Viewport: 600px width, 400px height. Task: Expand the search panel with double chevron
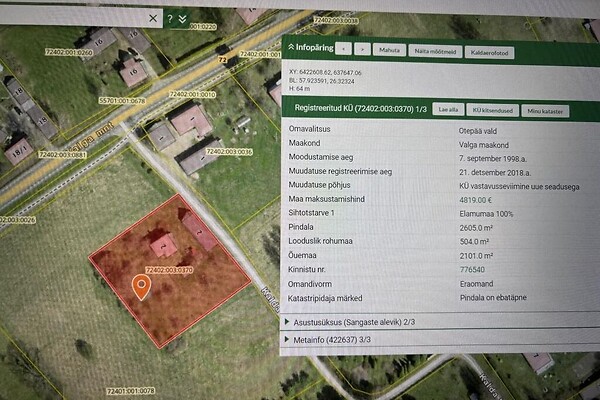click(183, 18)
